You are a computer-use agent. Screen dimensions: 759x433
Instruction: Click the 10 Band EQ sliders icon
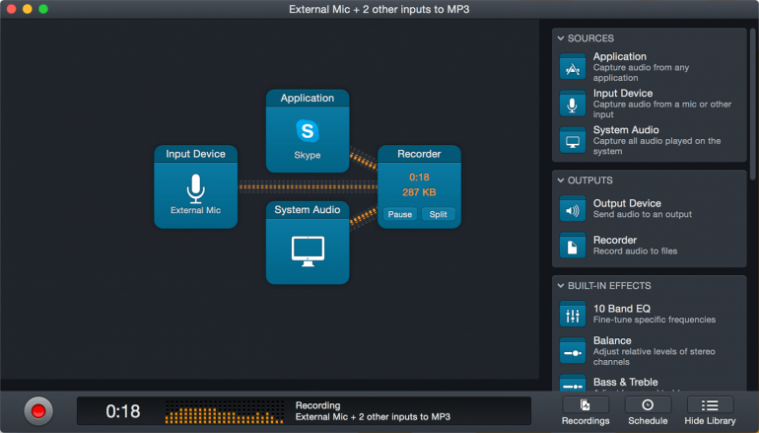573,314
